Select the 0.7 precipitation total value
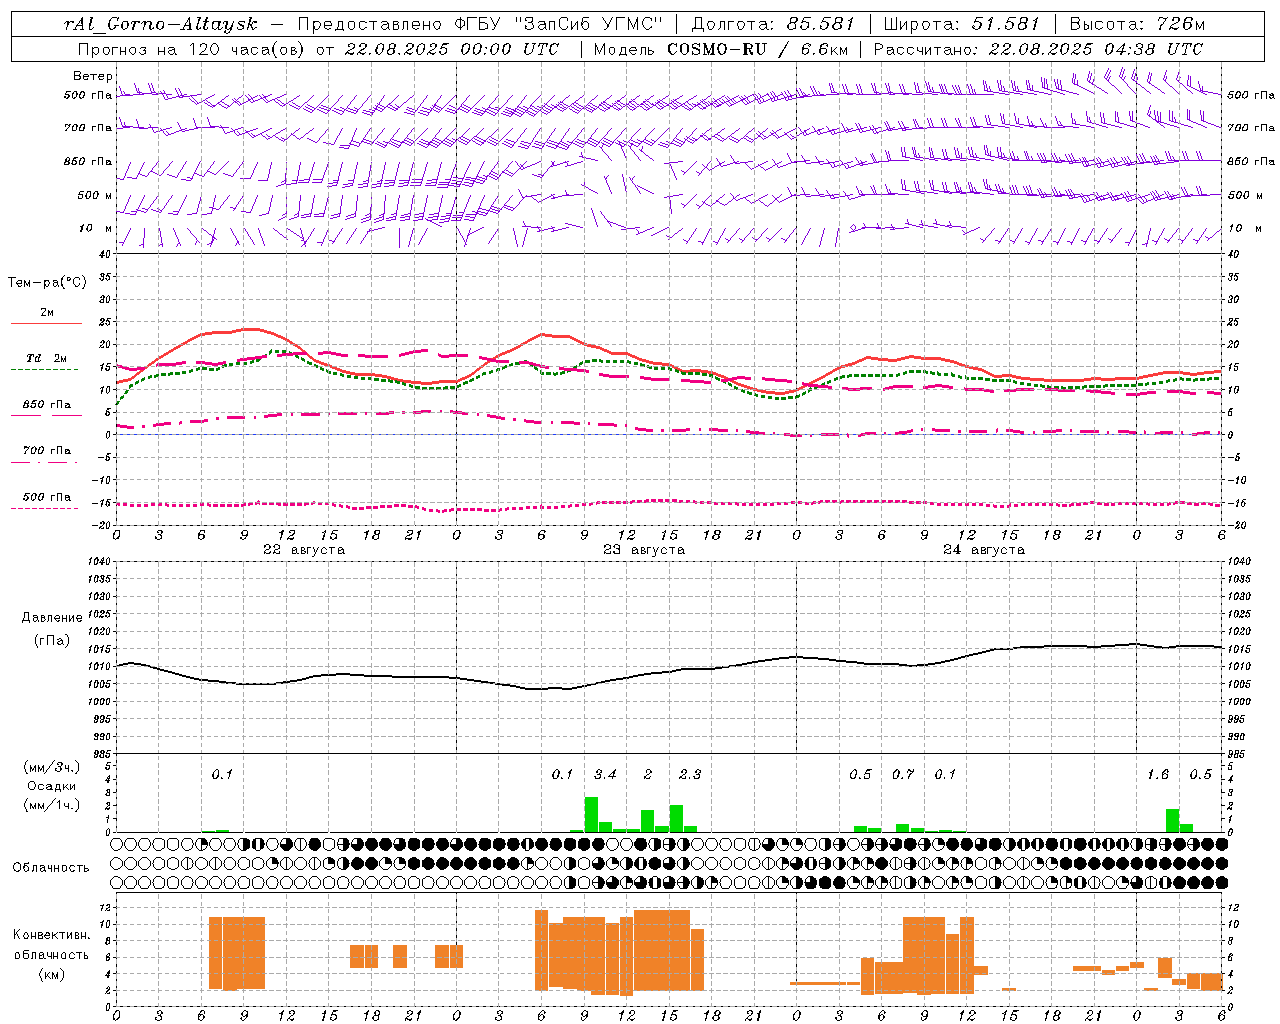1280x1024 pixels. (x=903, y=774)
